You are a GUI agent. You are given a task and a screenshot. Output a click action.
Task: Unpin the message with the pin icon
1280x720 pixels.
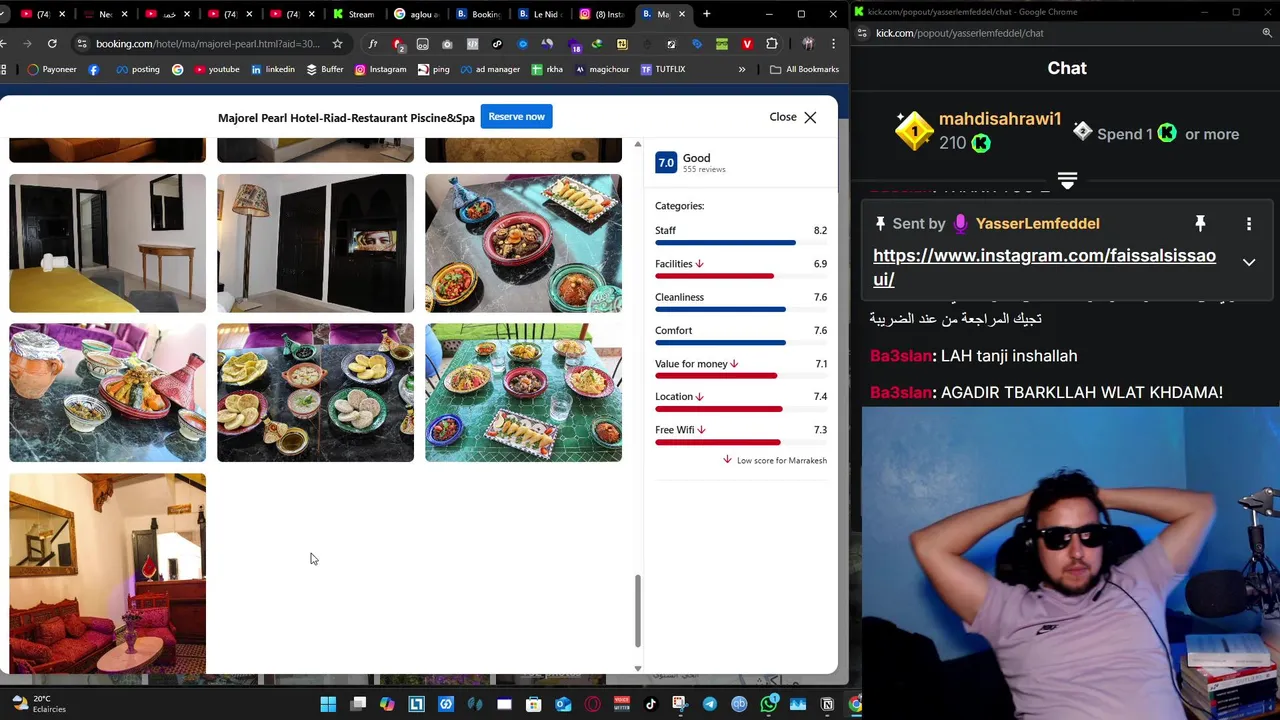(x=1200, y=224)
